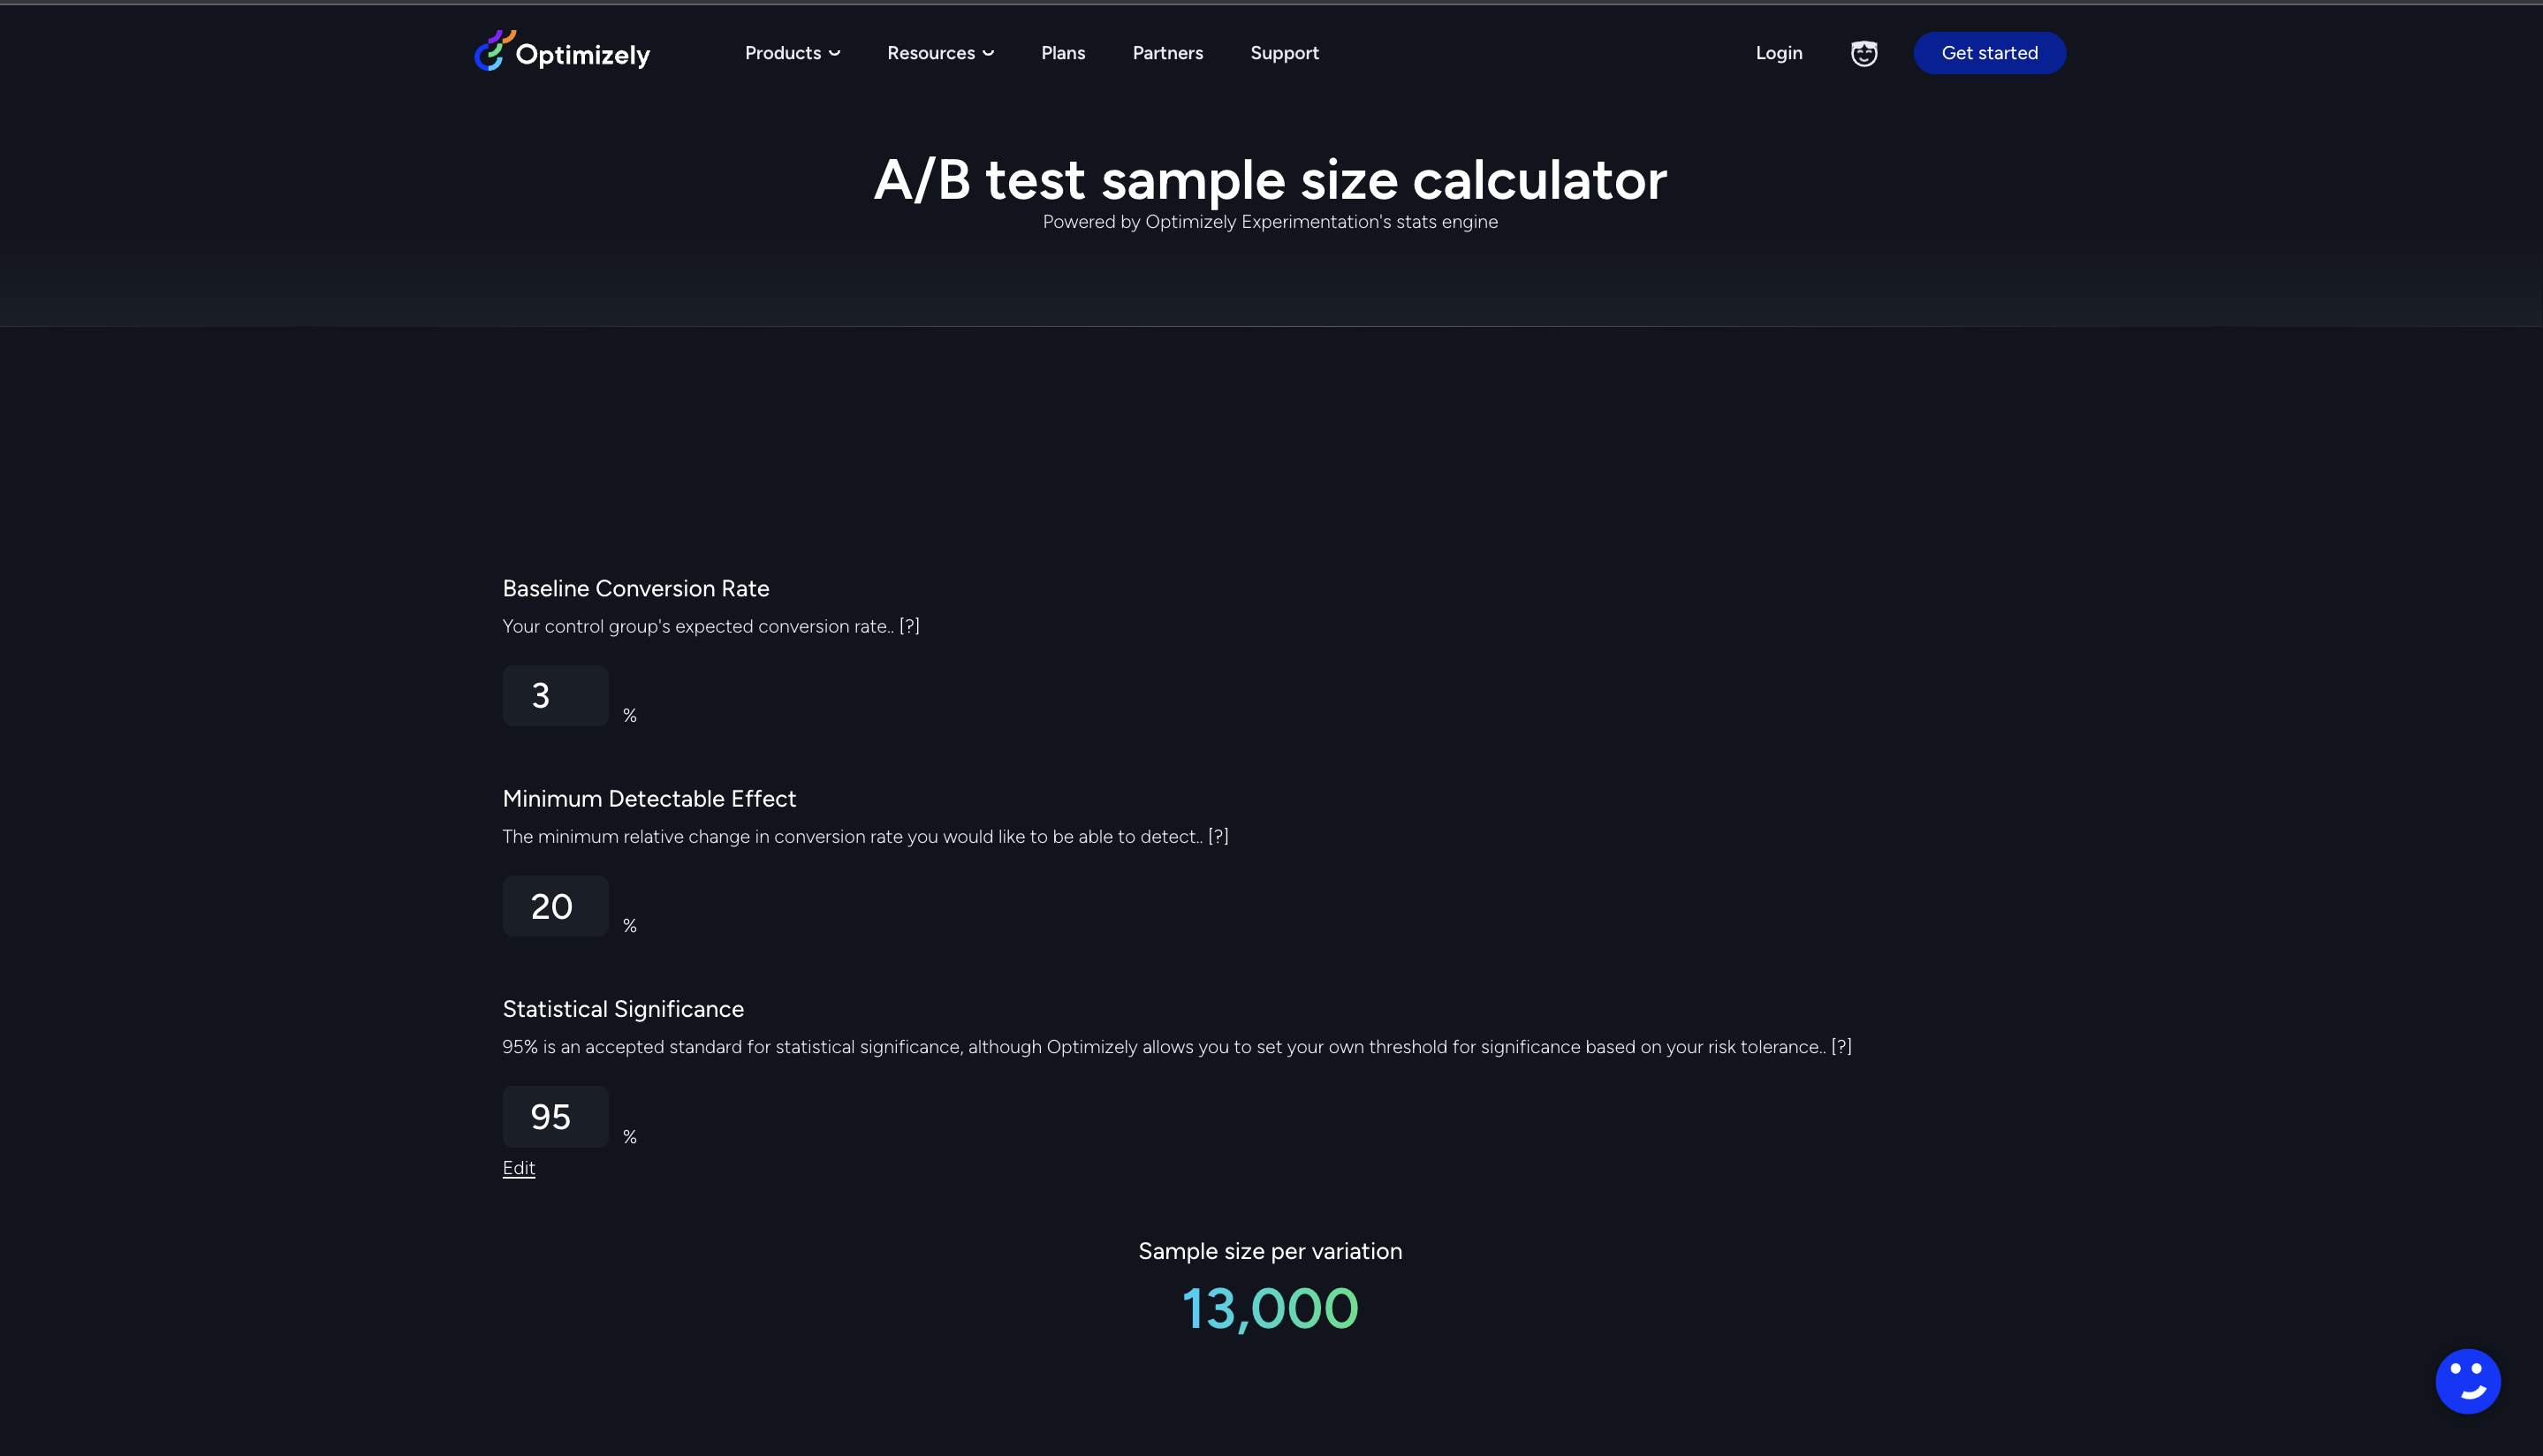Screen dimensions: 2543x1456
Task: Click the Optimizely wordmark text
Action: [x=584, y=52]
